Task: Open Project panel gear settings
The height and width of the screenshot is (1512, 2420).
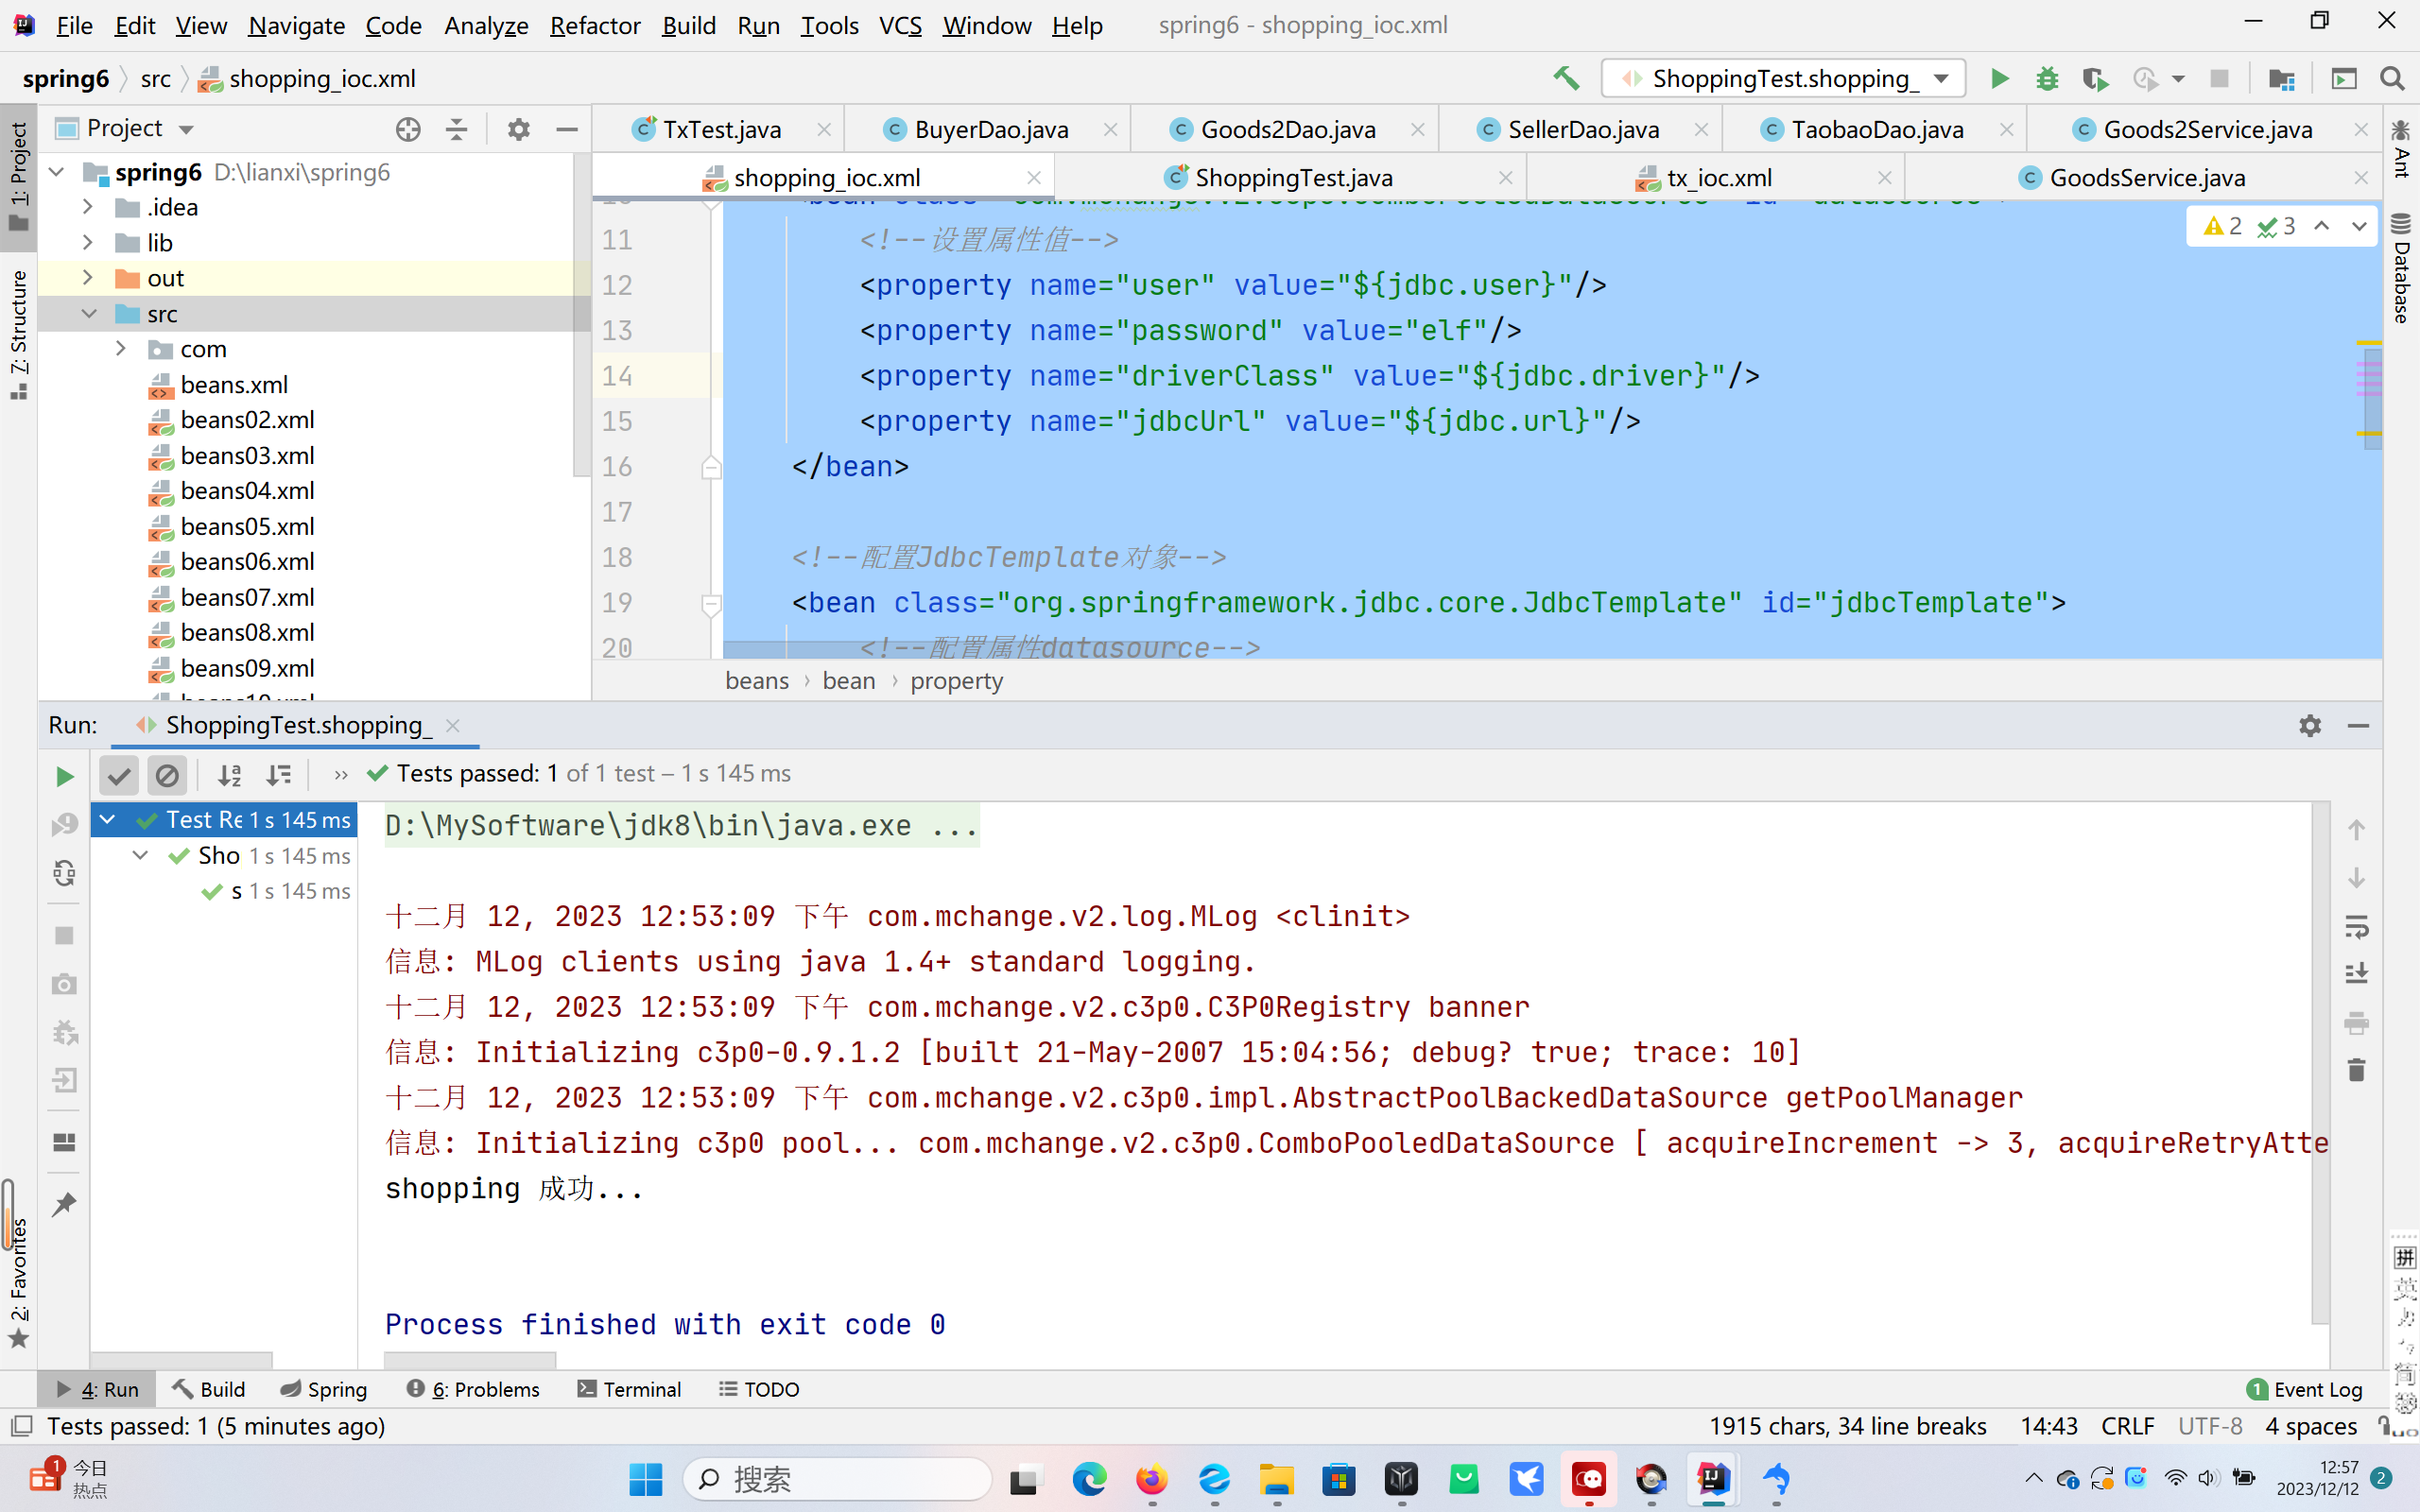Action: 518,129
